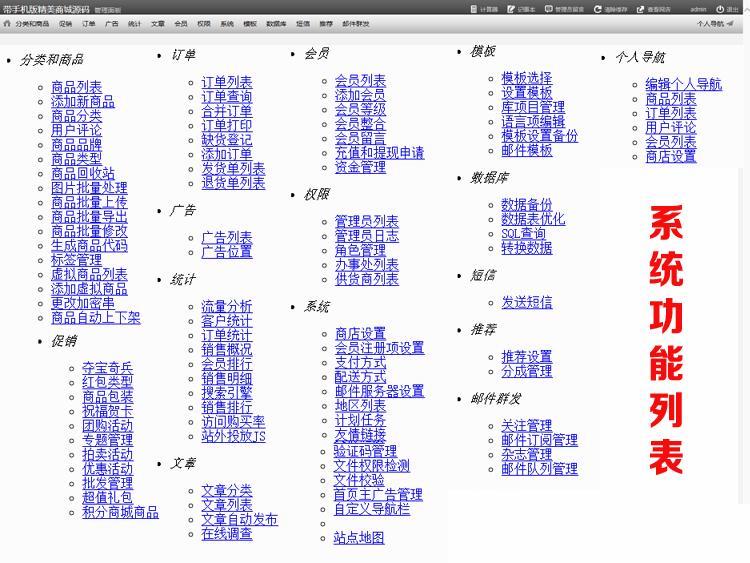Open the 广告位置 link

[227, 252]
